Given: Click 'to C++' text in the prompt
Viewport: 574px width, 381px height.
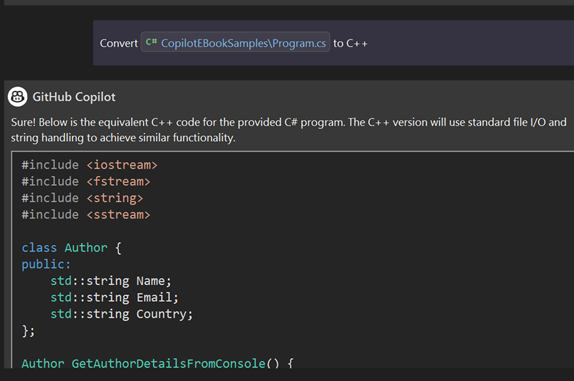Looking at the screenshot, I should [350, 43].
